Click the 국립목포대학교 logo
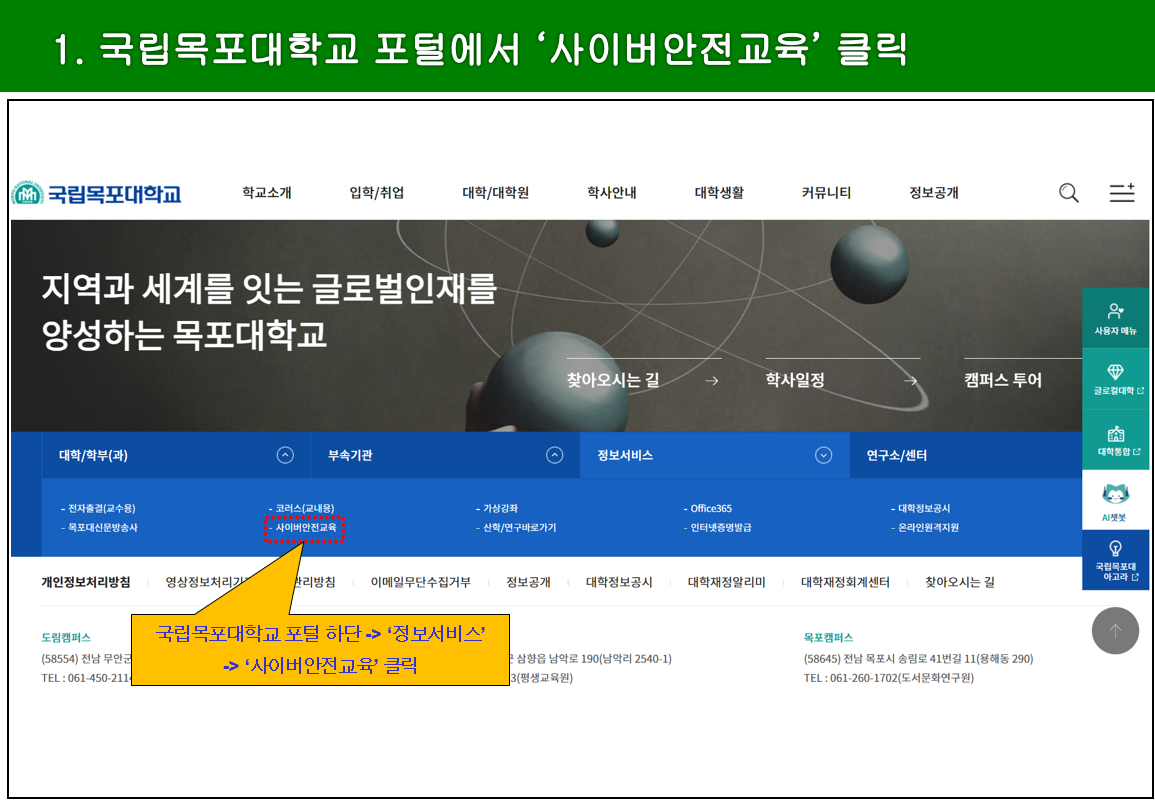Viewport: 1155px width, 800px height. coord(96,194)
